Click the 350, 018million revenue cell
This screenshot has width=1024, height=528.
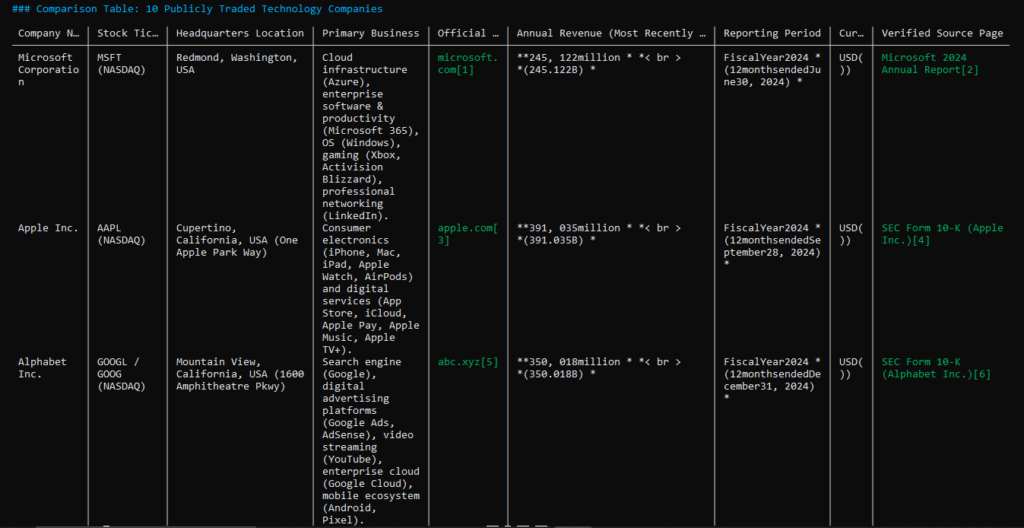coord(599,368)
